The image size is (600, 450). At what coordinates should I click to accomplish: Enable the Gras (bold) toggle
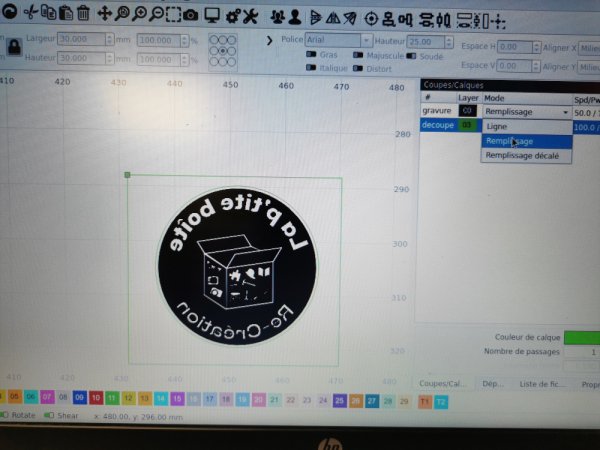[310, 55]
